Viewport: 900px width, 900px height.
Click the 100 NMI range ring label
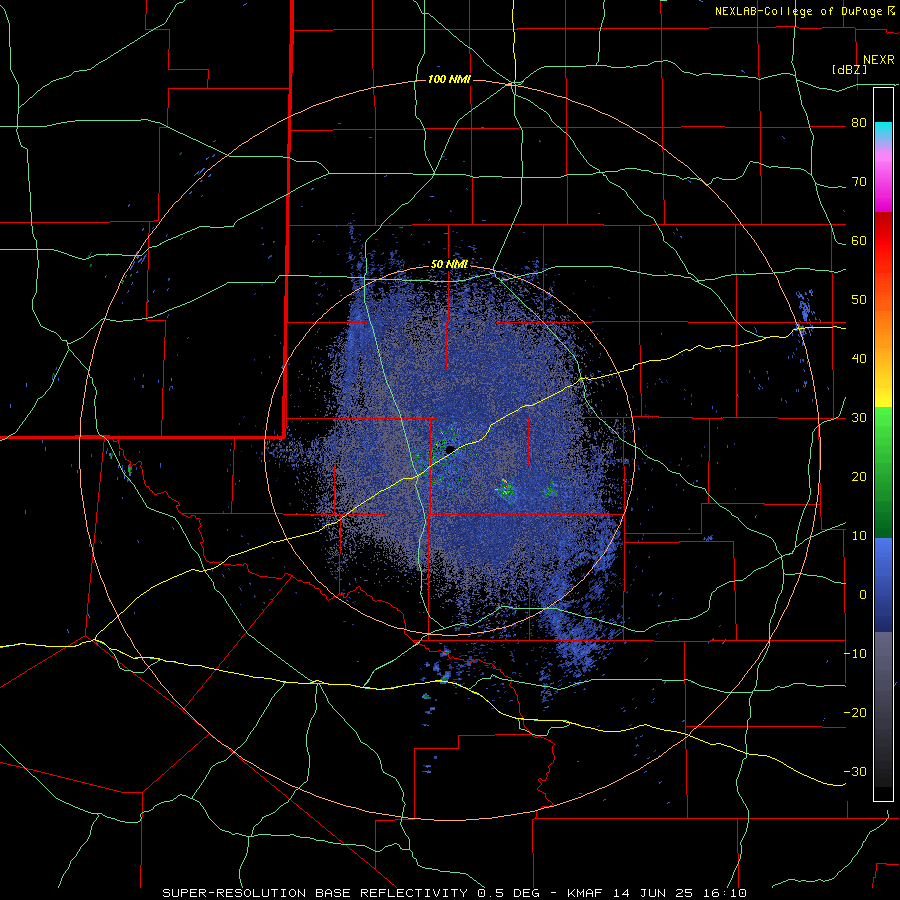click(449, 79)
